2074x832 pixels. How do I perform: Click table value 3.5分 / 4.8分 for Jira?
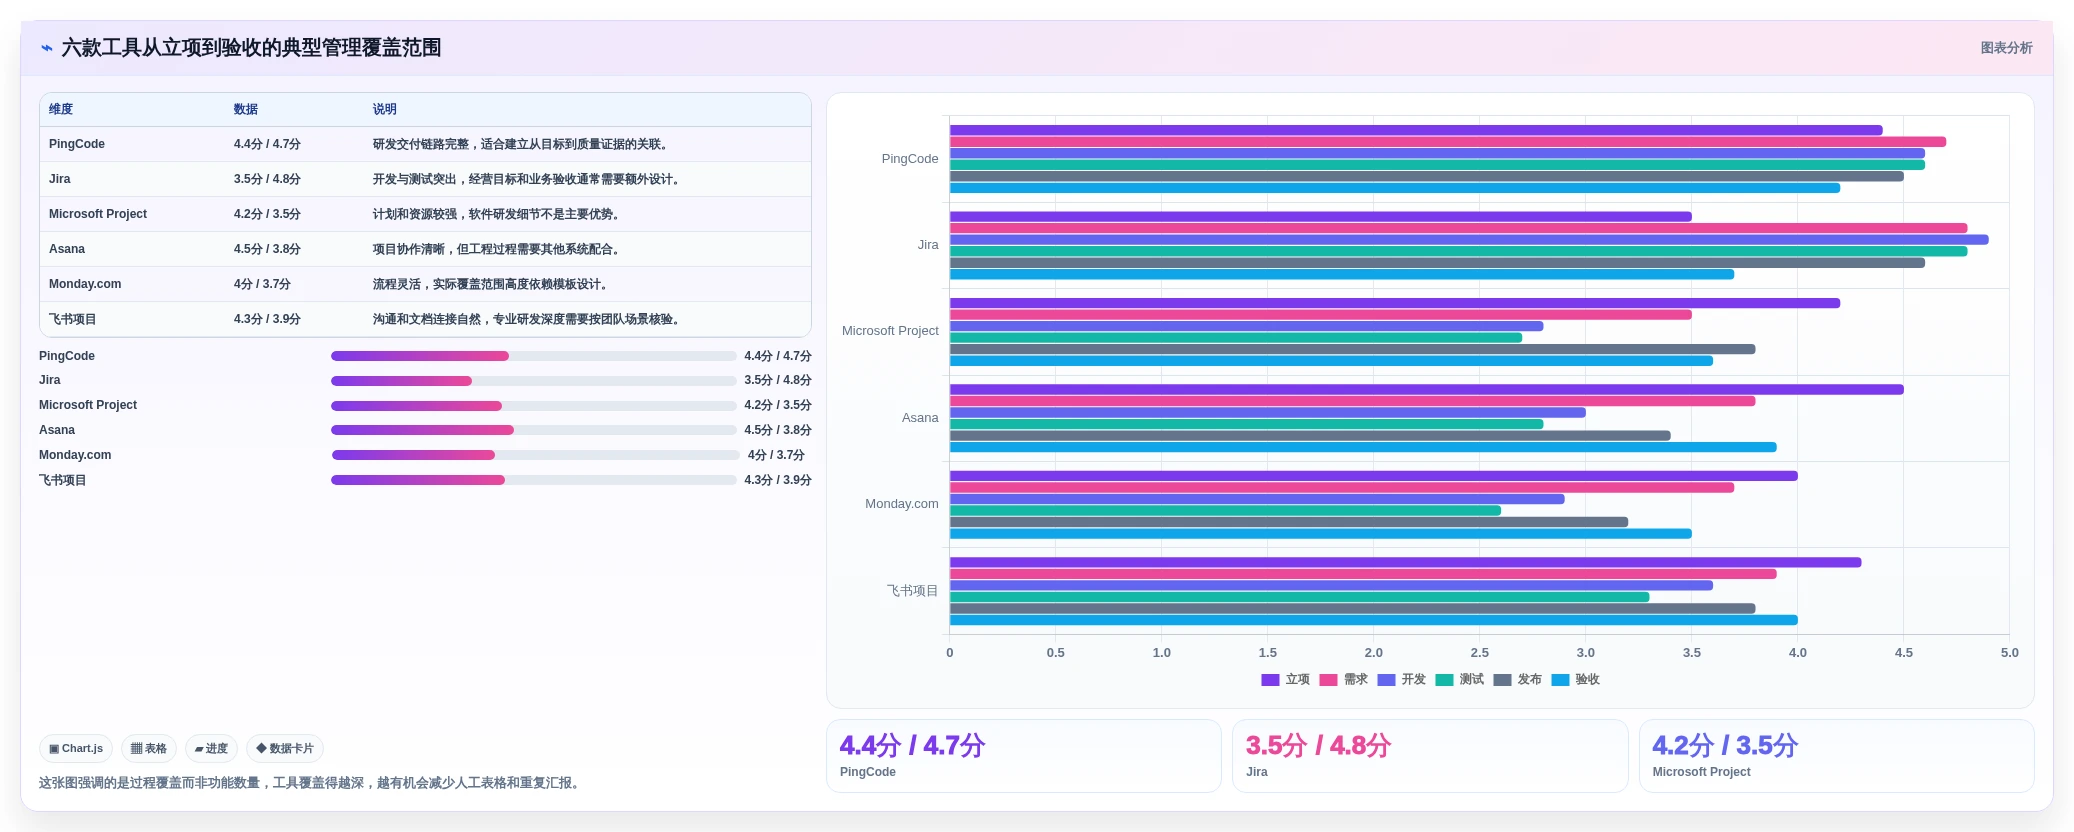pos(267,179)
